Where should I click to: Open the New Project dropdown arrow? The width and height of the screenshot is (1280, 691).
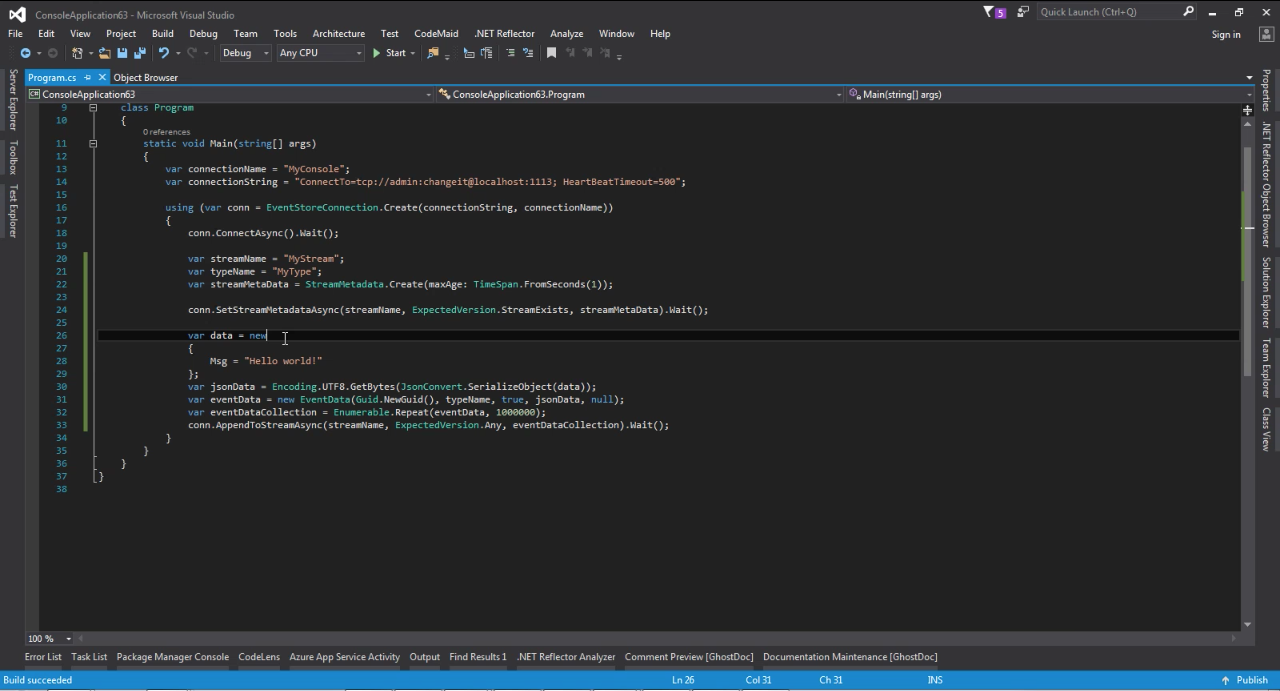coord(90,53)
